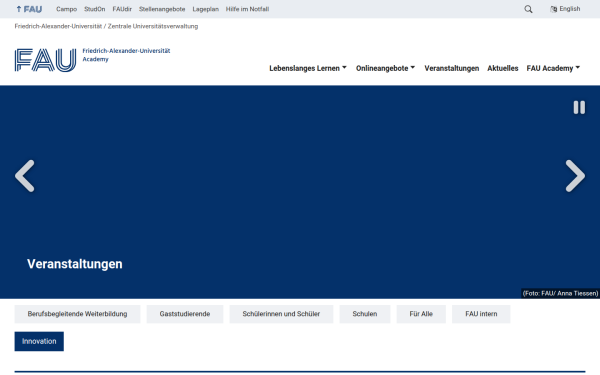Image resolution: width=600 pixels, height=375 pixels.
Task: Select the FAU intern filter
Action: pos(481,314)
